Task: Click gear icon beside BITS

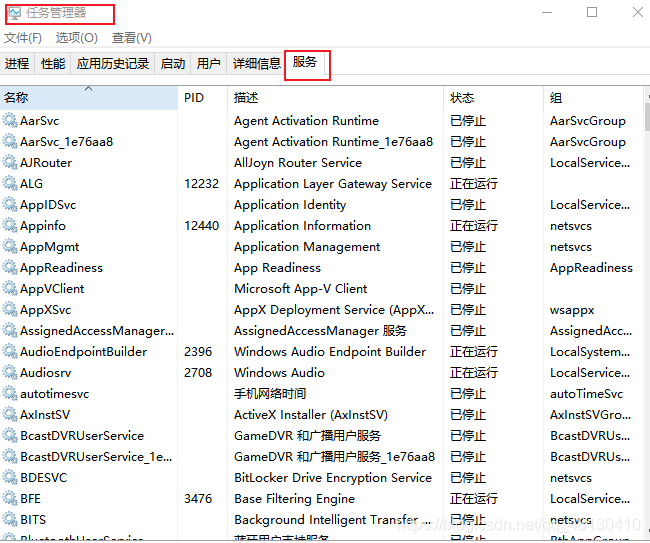Action: [10, 519]
